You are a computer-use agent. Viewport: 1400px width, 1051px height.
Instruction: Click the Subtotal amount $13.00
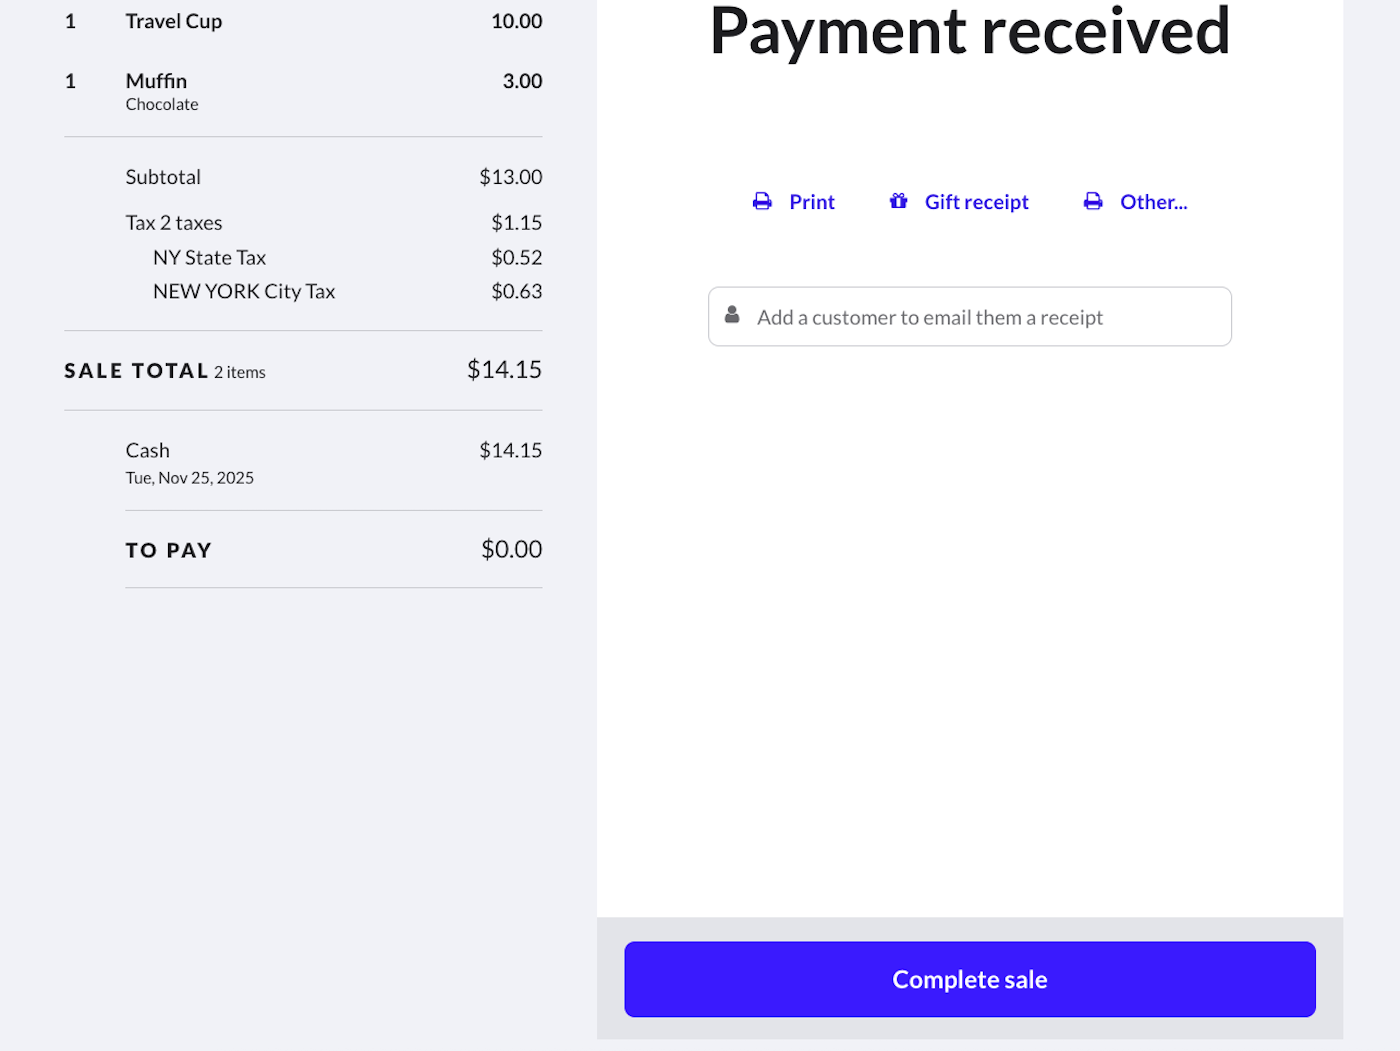[510, 177]
